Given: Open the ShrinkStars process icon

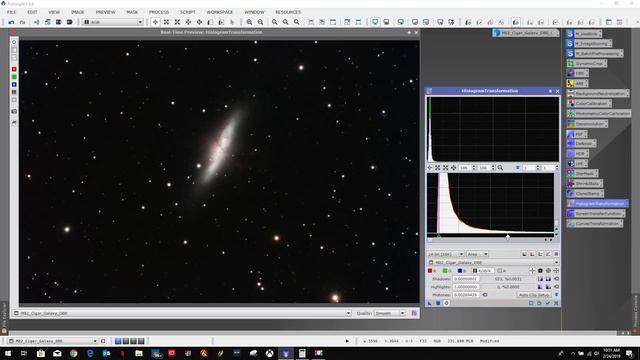Looking at the screenshot, I should click(x=584, y=184).
